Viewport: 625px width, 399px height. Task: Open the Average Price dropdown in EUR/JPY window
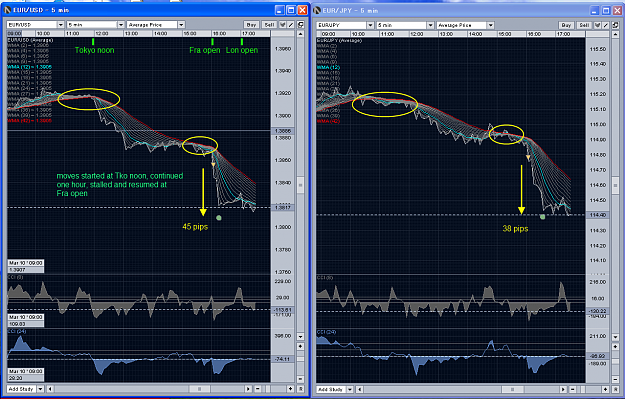point(466,25)
